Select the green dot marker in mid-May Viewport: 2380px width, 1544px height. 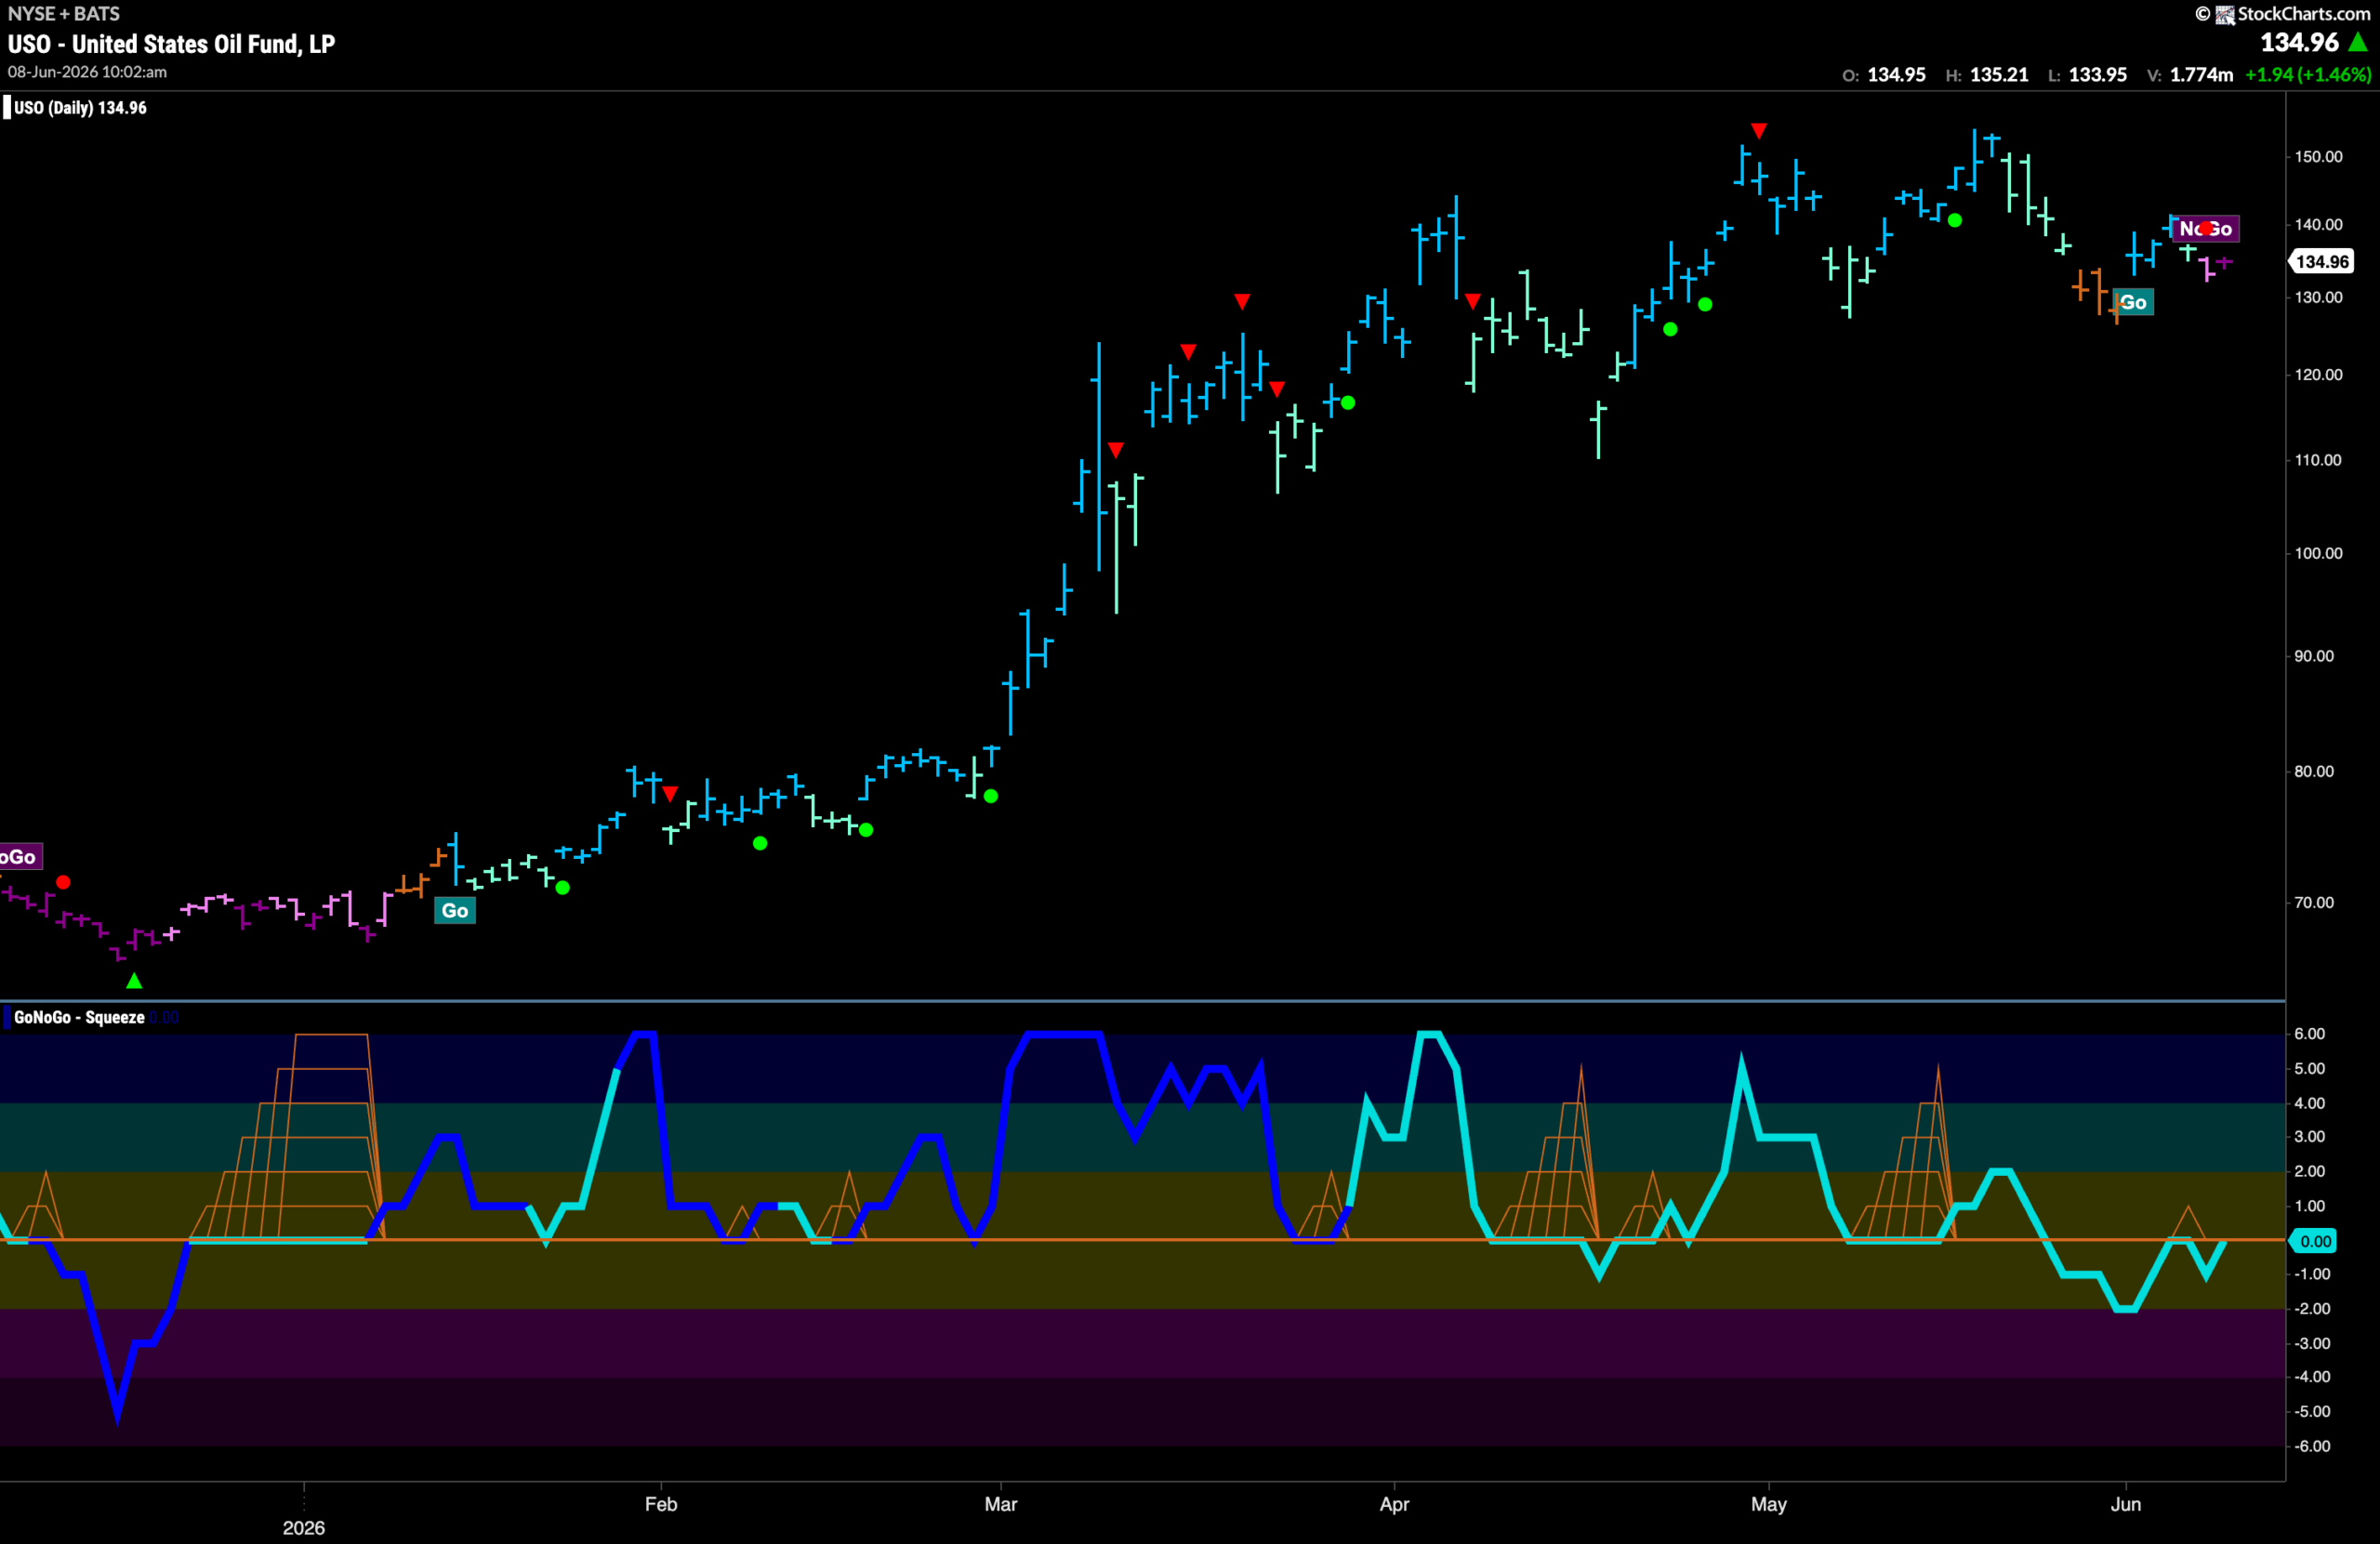click(1955, 220)
